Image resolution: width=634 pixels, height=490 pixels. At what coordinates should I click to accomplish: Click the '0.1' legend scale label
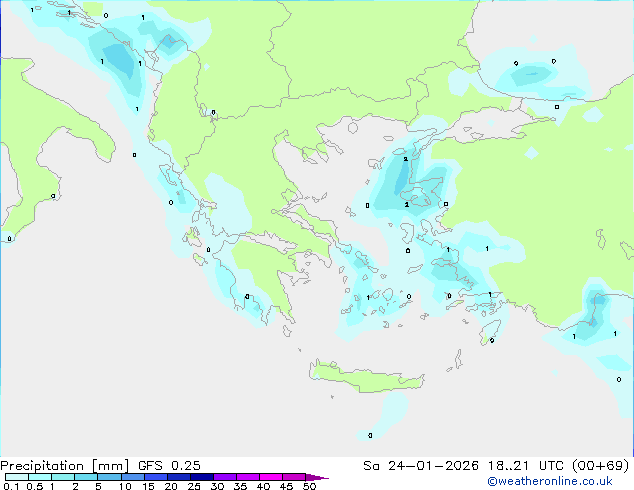point(11,486)
